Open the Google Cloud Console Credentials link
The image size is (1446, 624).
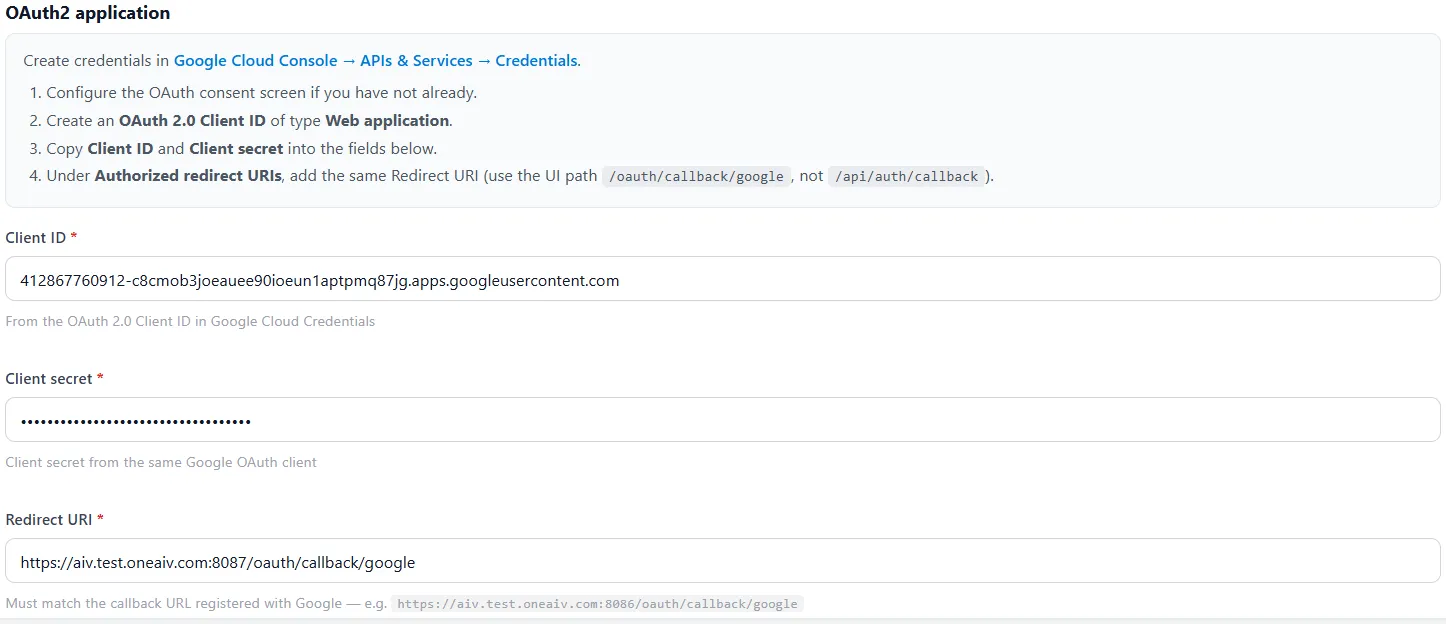[376, 61]
